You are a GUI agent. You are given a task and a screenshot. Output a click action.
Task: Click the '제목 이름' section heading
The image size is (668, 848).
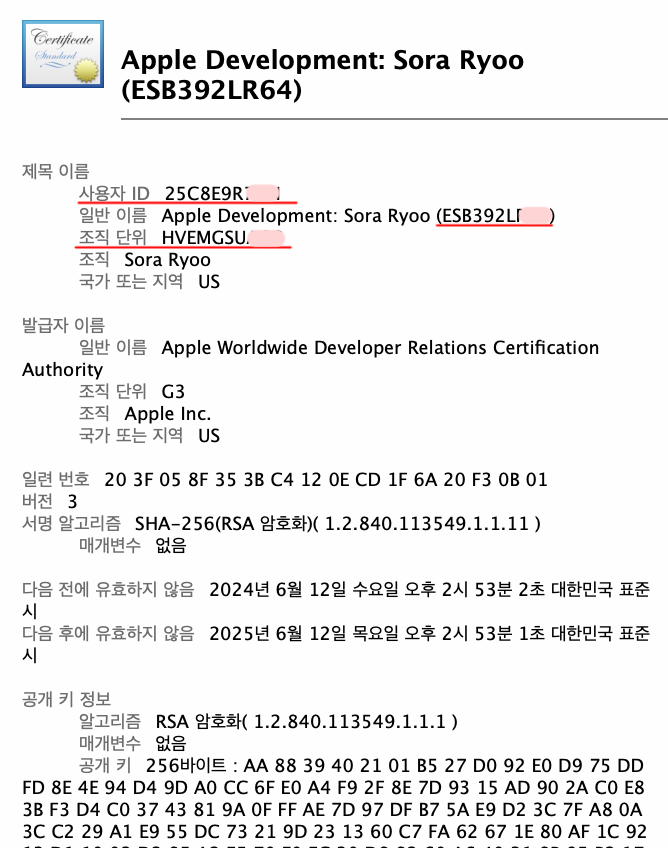[55, 171]
